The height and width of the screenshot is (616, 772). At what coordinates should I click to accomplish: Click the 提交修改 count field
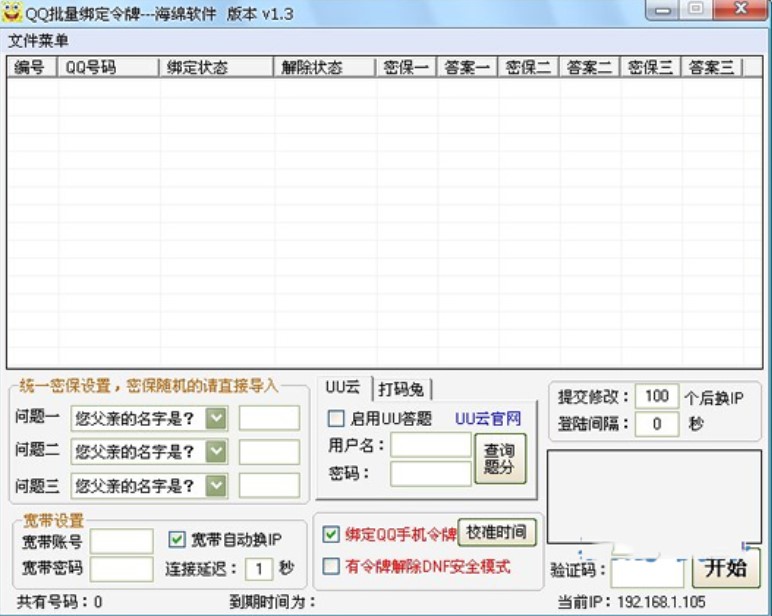click(656, 396)
